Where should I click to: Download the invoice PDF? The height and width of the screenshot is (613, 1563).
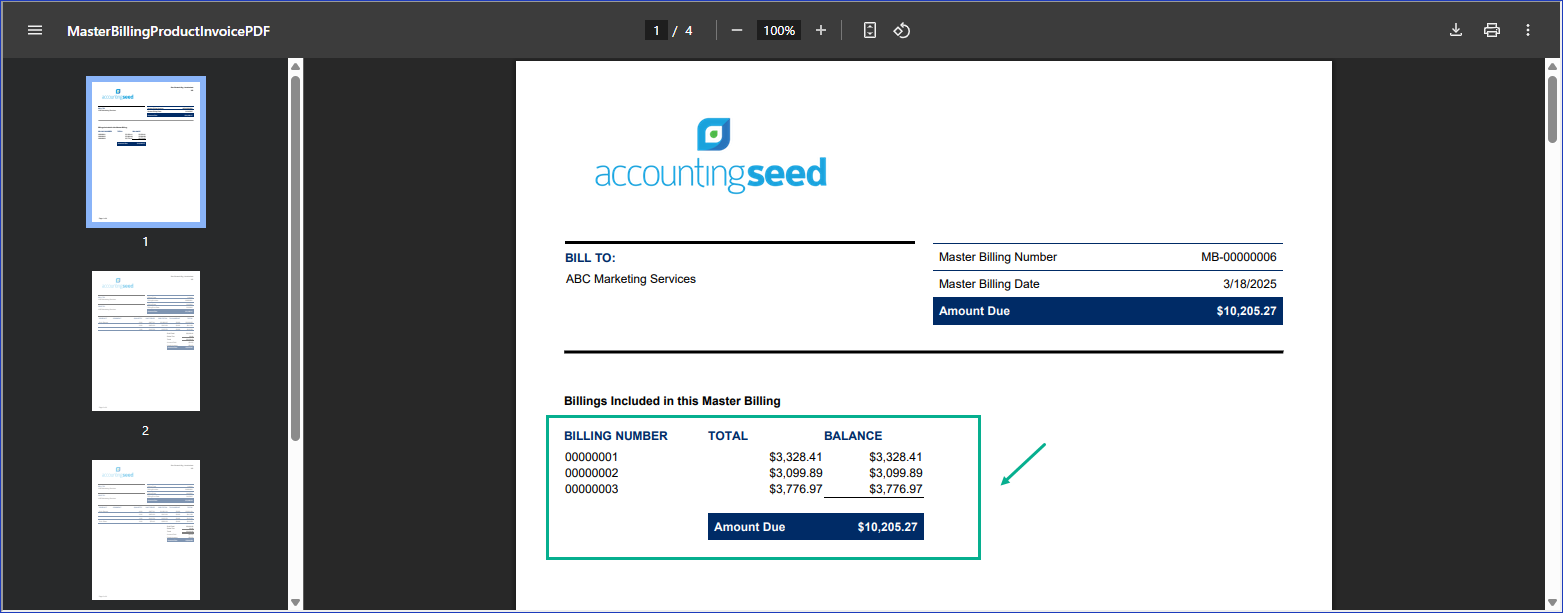point(1456,30)
